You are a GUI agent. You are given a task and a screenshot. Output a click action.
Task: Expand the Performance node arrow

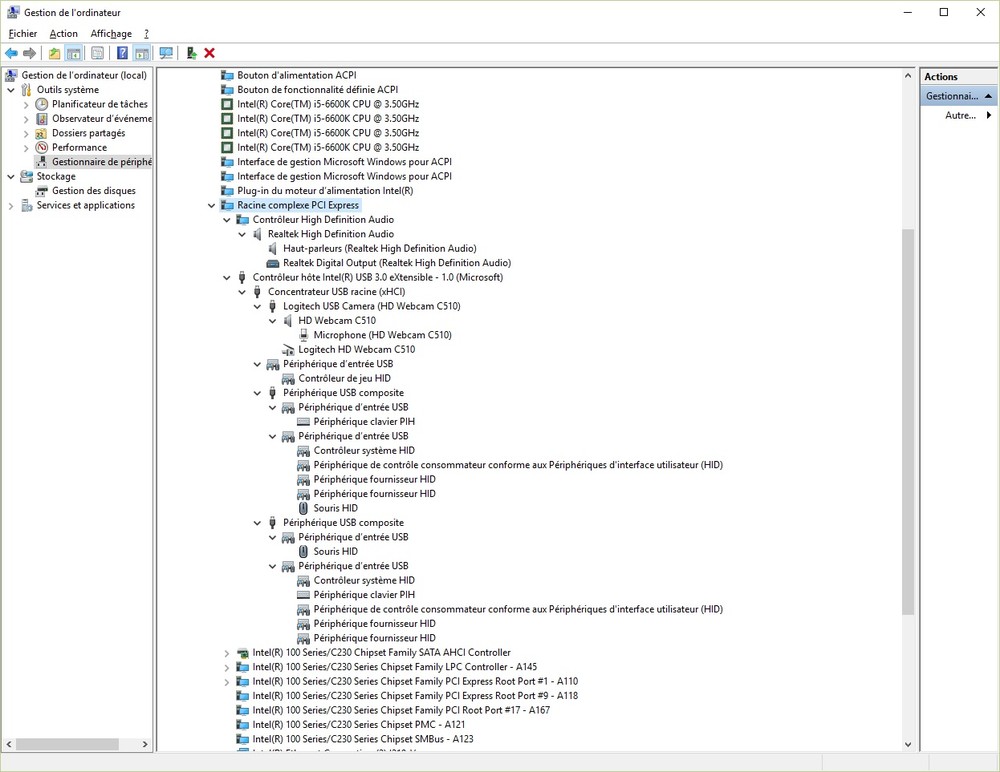(x=26, y=148)
